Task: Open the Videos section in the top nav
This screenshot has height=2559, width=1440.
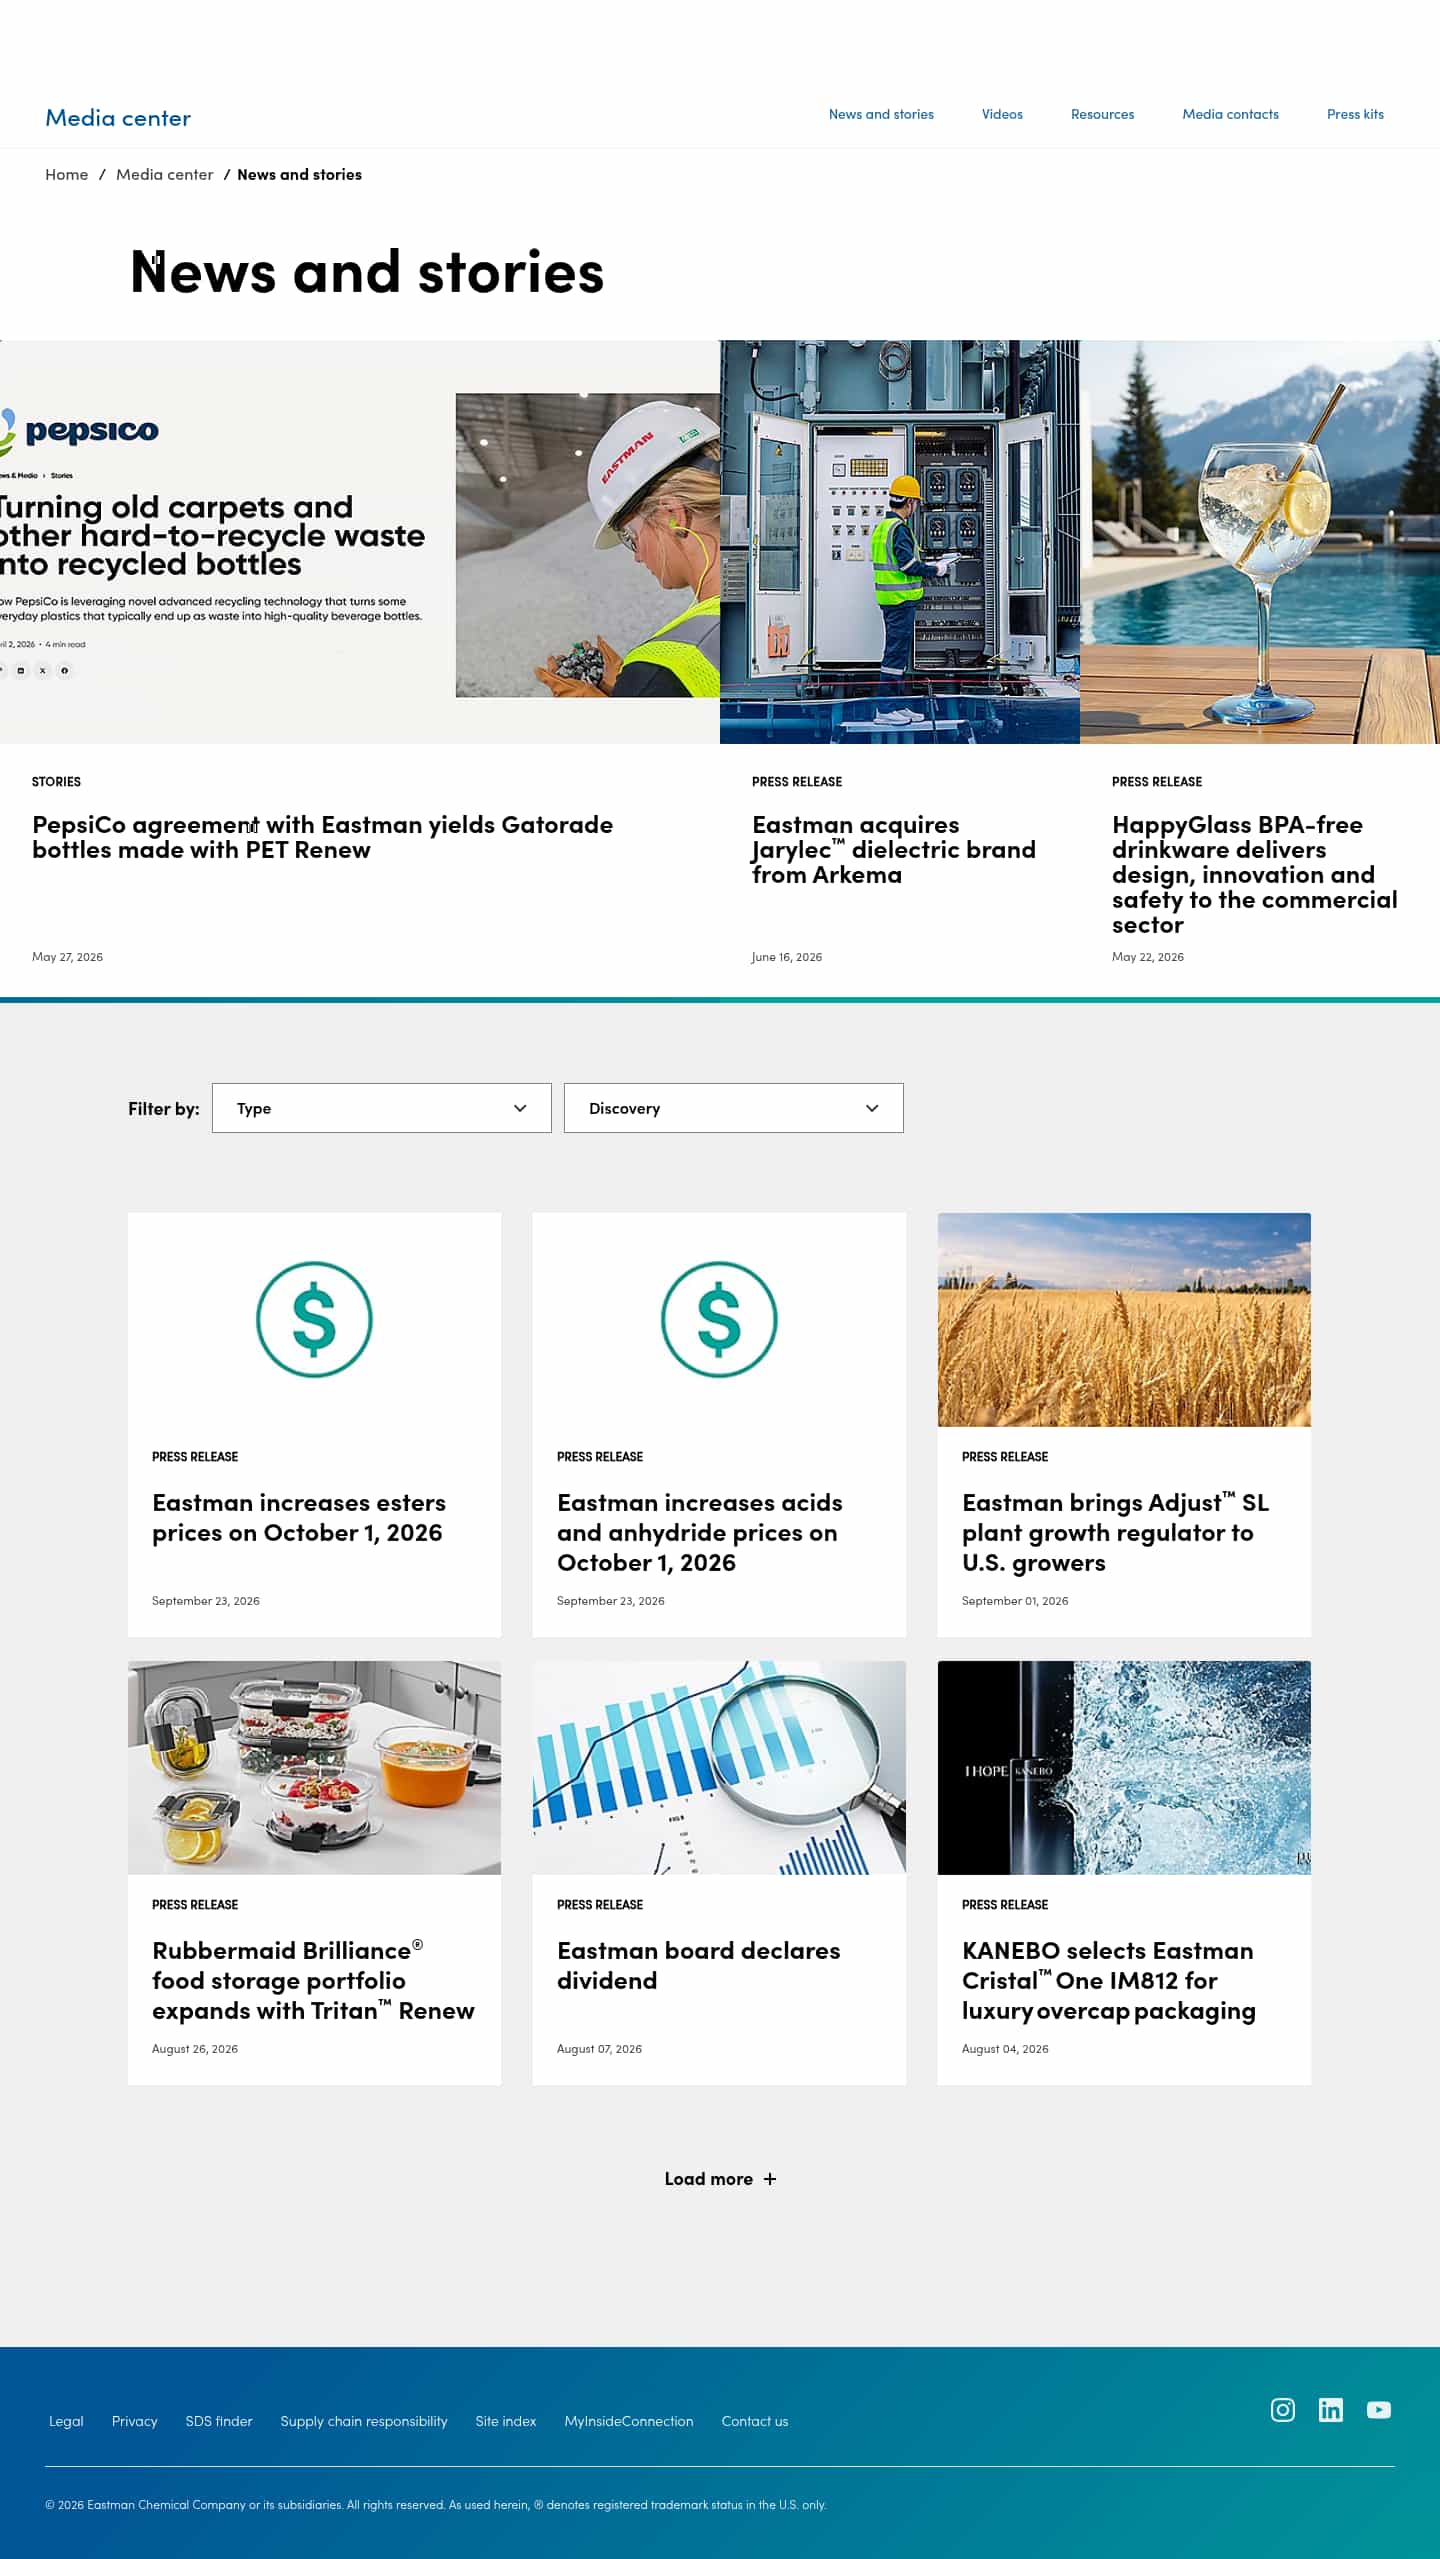Action: click(x=1002, y=114)
